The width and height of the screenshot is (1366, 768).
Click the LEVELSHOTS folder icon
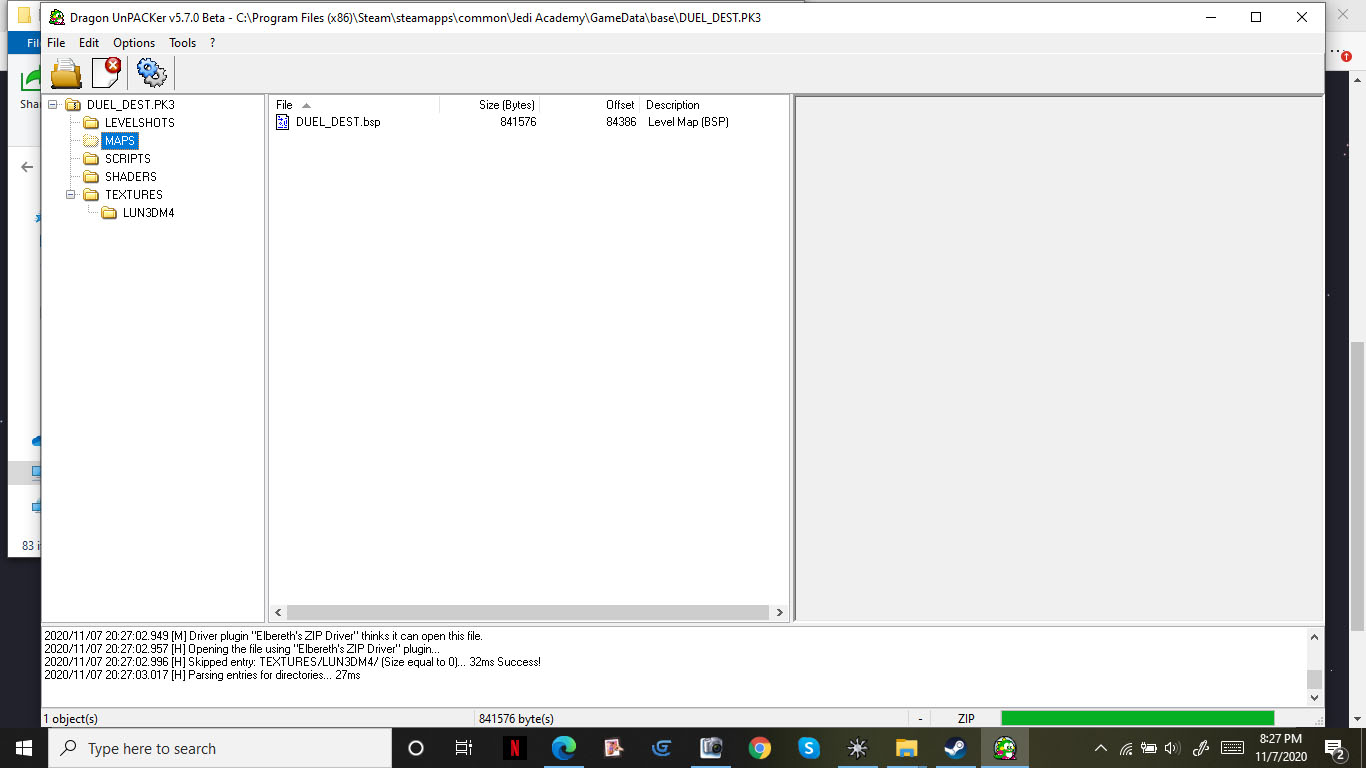pos(91,123)
